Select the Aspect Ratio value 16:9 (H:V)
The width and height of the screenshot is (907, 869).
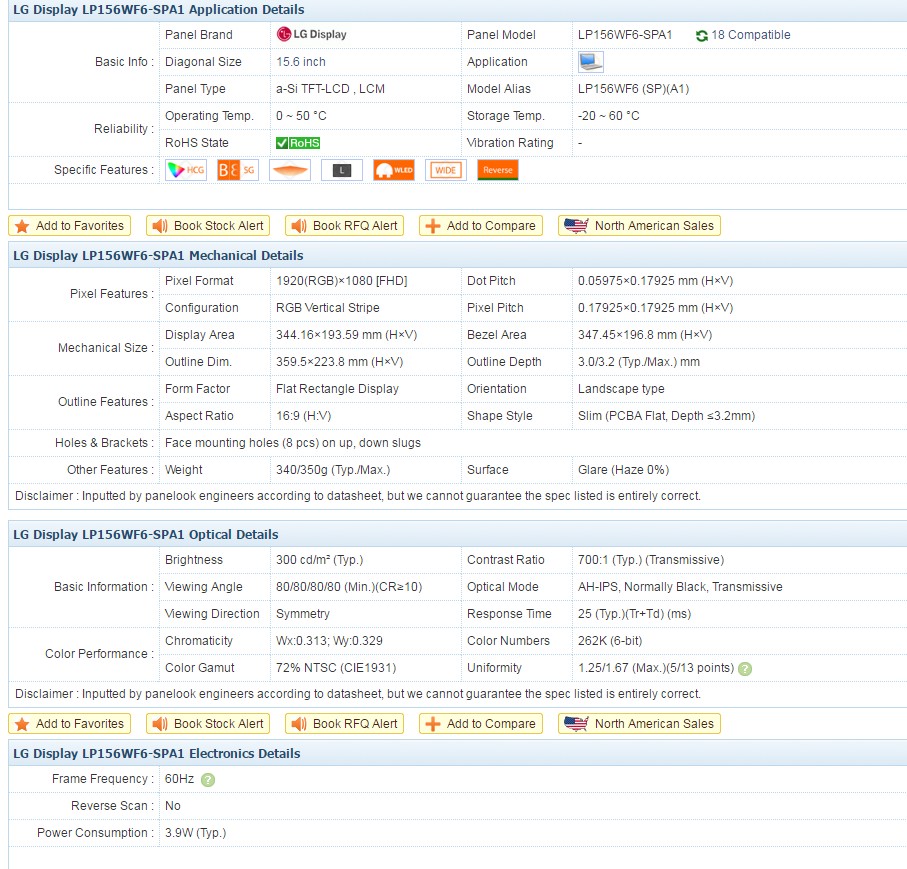click(x=304, y=416)
